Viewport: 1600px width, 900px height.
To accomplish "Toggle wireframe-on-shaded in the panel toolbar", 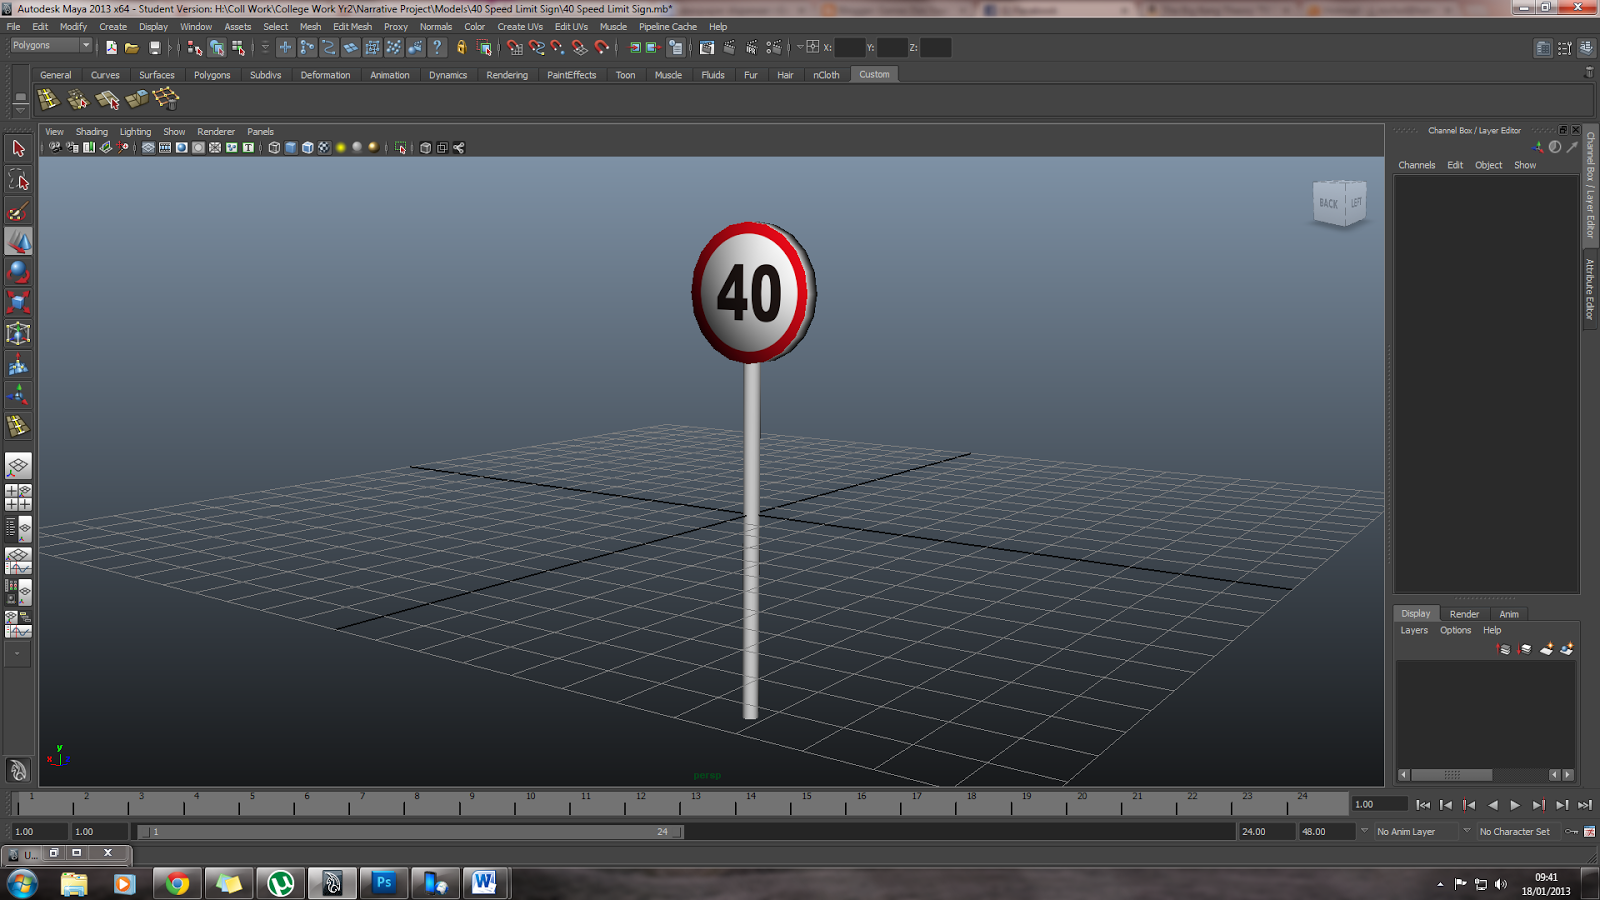I will tap(306, 147).
